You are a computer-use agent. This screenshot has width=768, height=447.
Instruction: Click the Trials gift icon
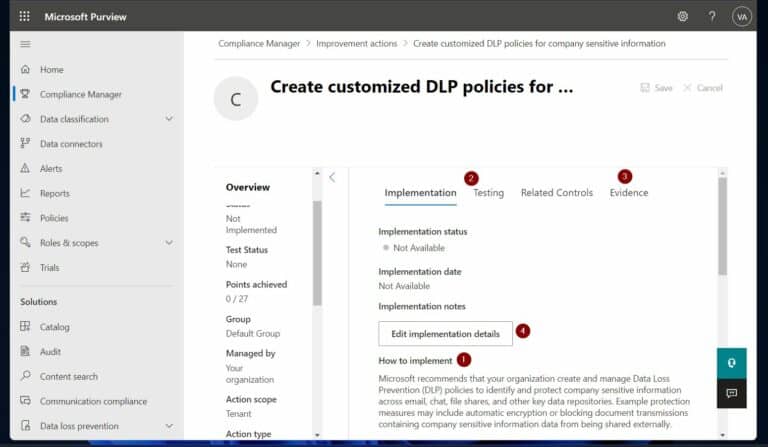(x=25, y=267)
